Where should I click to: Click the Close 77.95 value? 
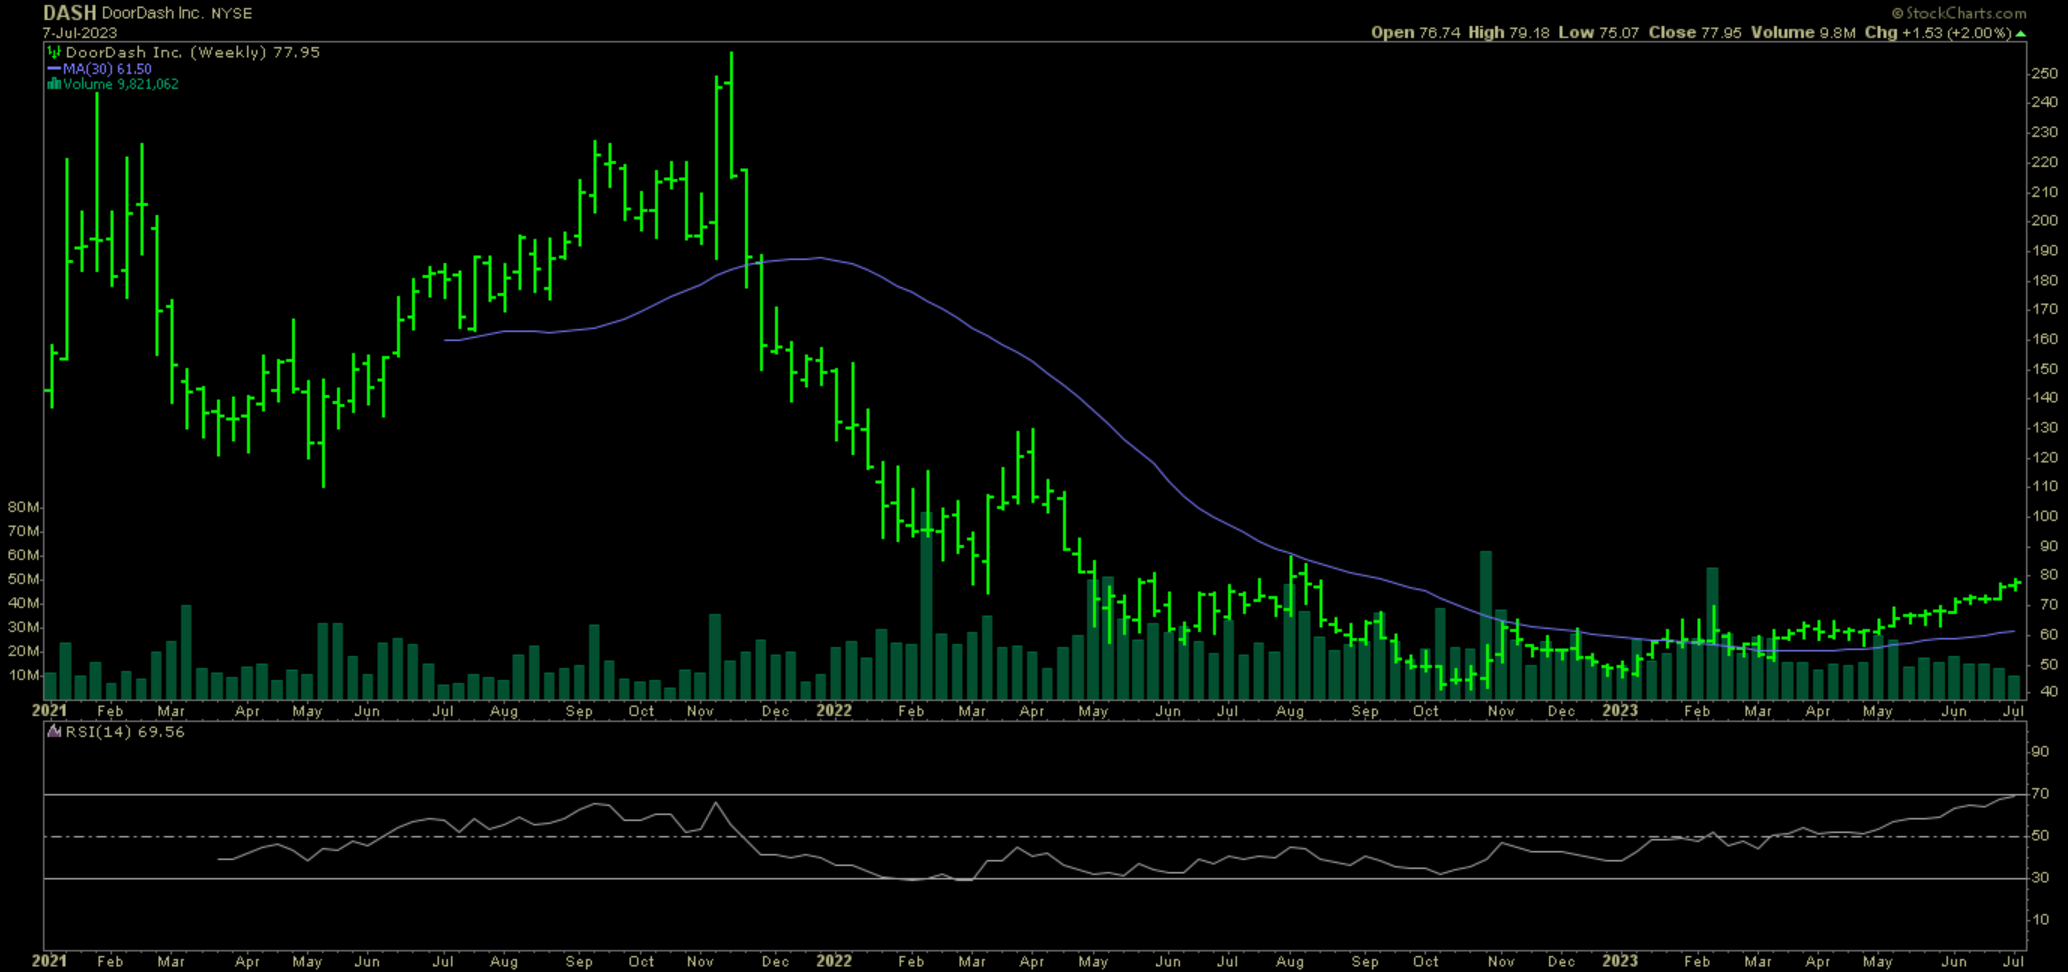[1695, 33]
